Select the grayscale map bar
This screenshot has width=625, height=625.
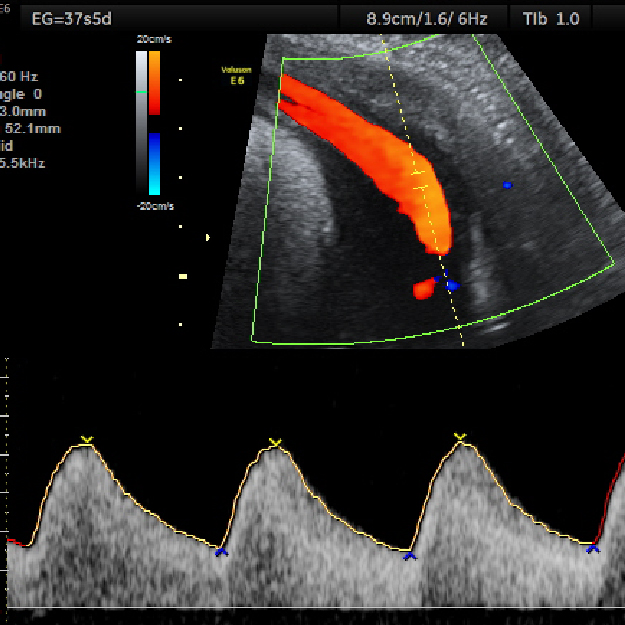coord(141,120)
